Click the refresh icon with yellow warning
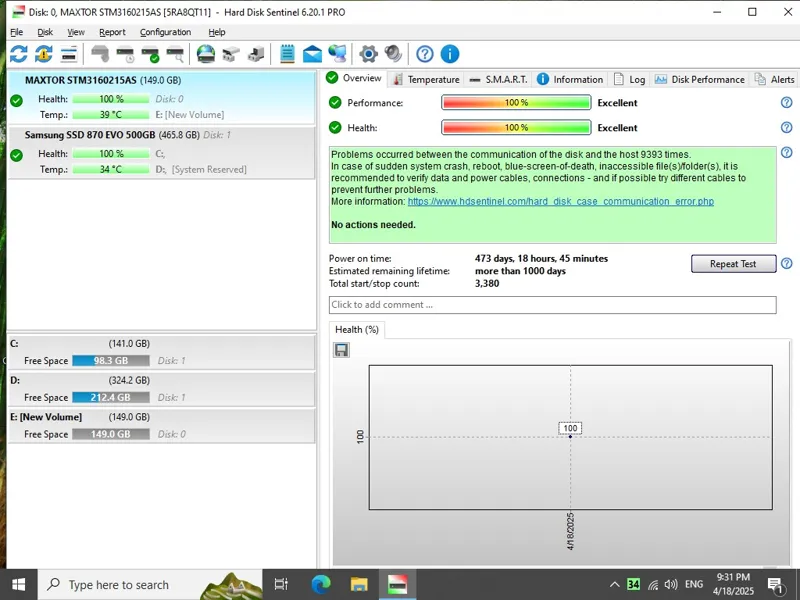This screenshot has width=800, height=600. coord(44,54)
